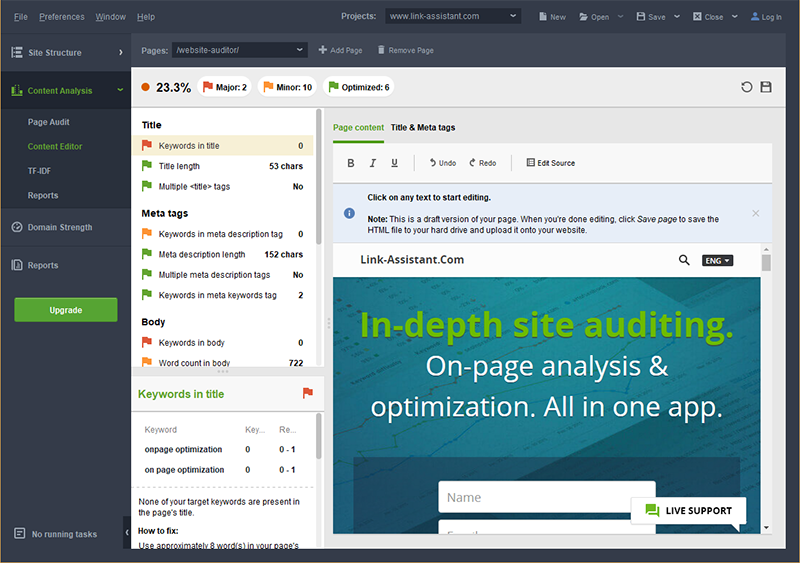
Task: Open the Projects dropdown list
Action: [x=453, y=16]
